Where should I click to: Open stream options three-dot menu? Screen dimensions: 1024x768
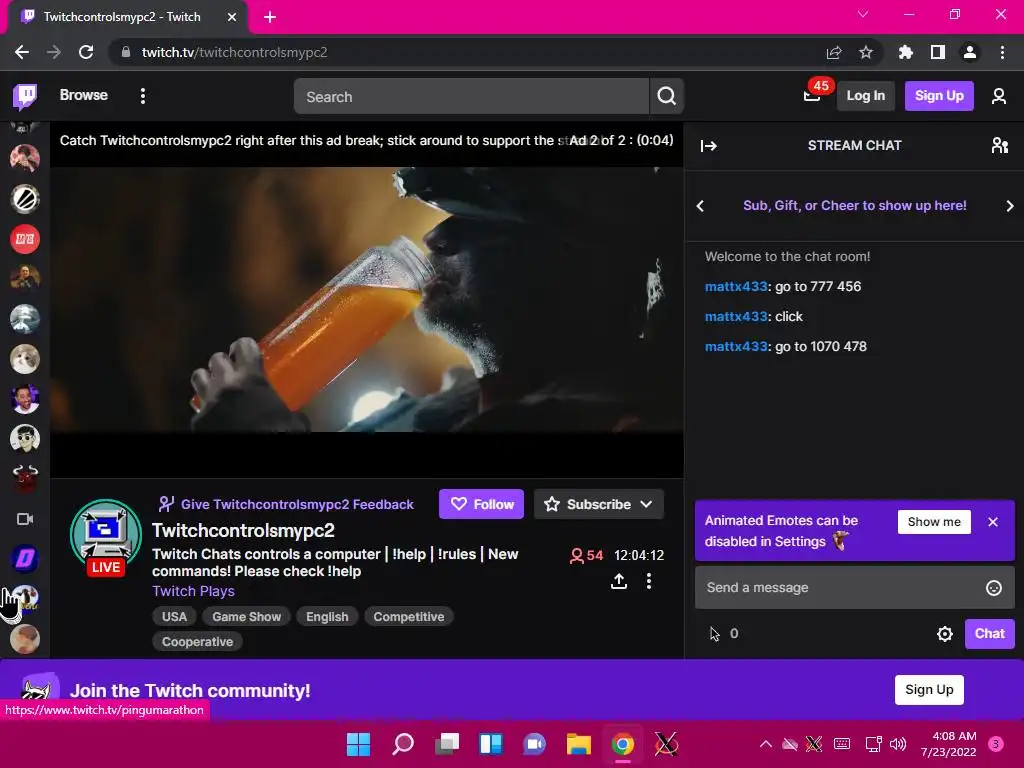pos(648,581)
